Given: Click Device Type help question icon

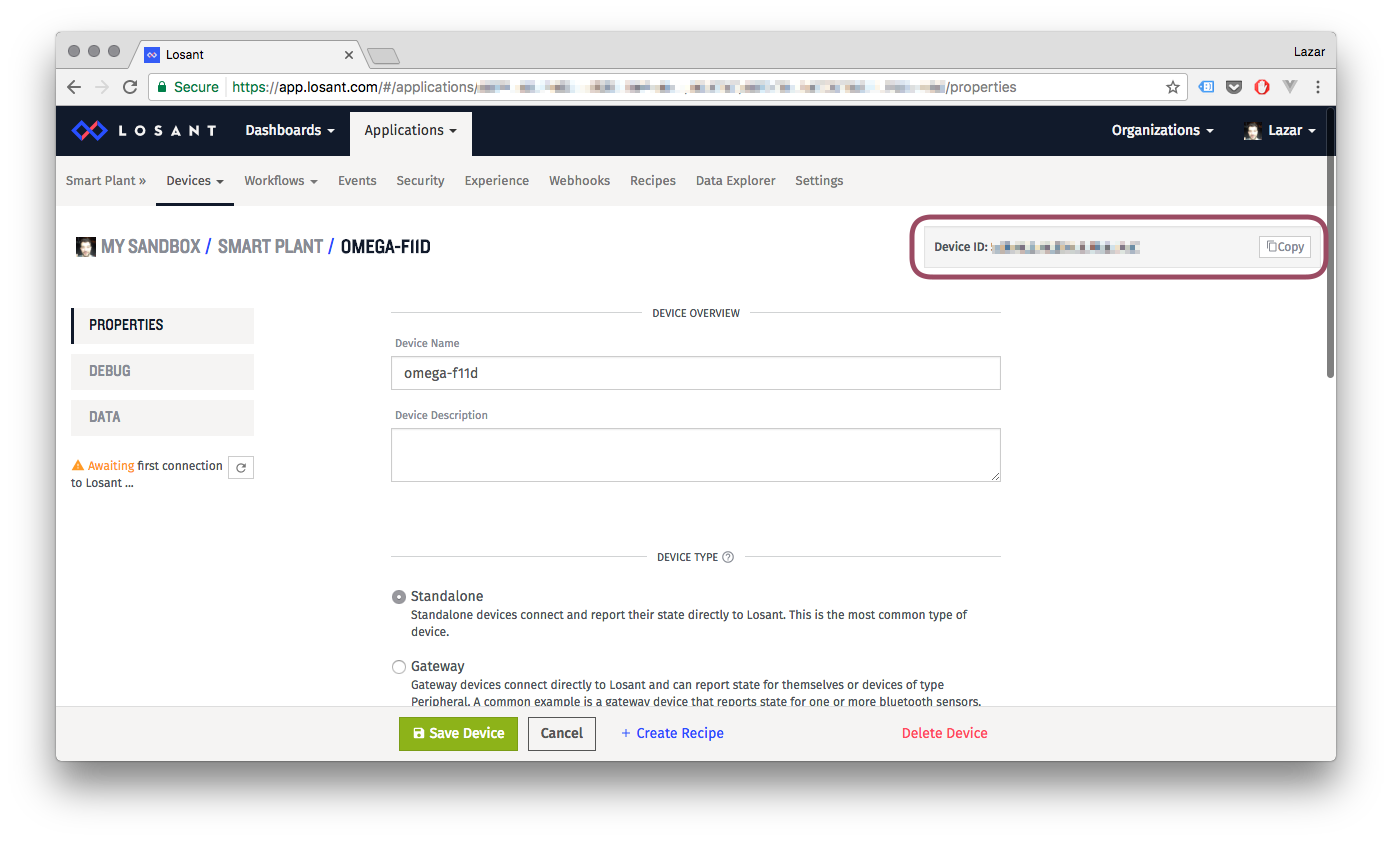Looking at the screenshot, I should pos(728,557).
